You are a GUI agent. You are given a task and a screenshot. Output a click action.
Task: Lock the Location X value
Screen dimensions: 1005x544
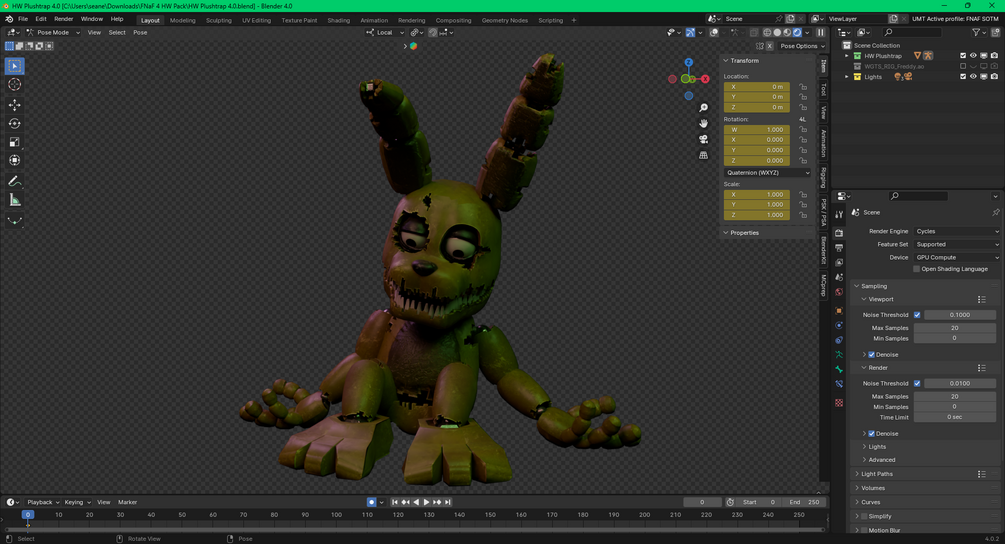(x=803, y=87)
